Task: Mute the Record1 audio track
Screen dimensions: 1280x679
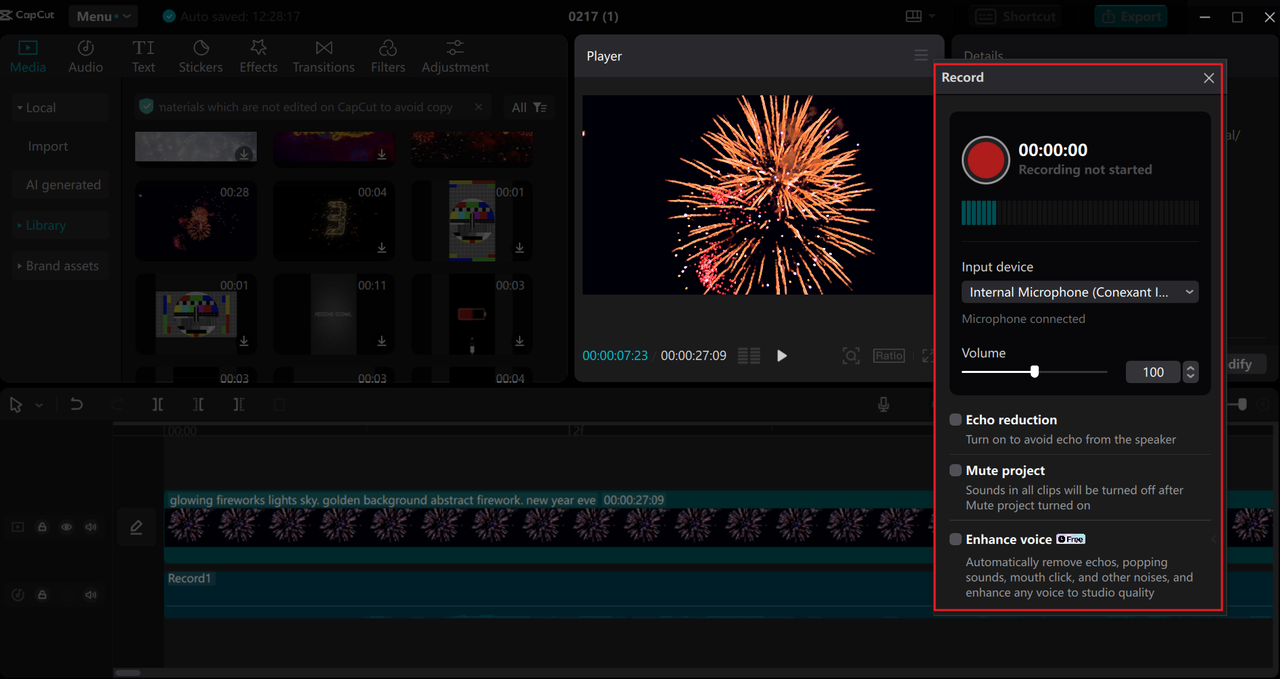Action: [91, 595]
